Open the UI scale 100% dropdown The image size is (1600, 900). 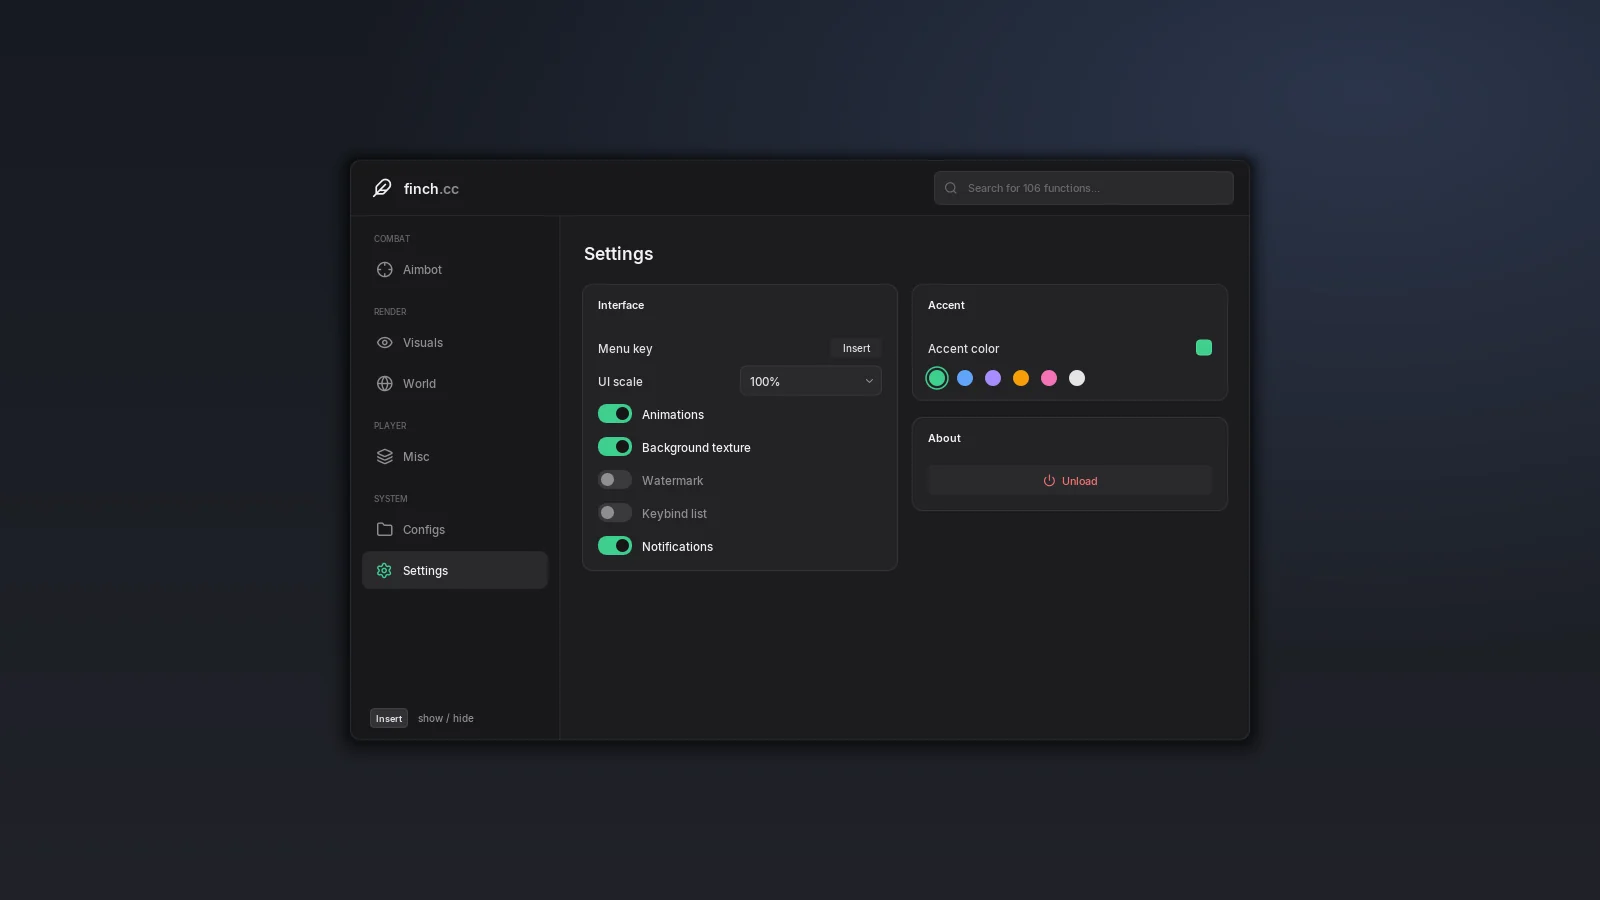click(810, 381)
